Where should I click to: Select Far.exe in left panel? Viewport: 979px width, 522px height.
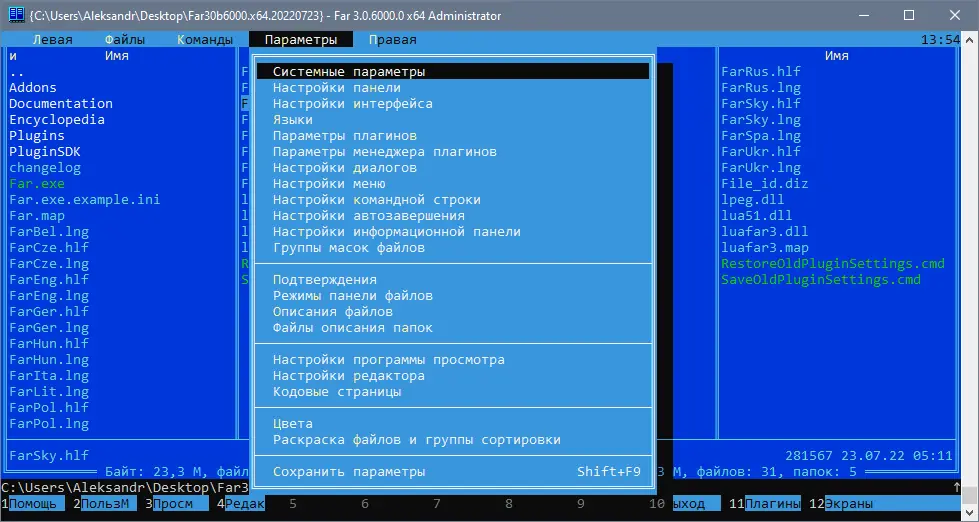click(37, 184)
